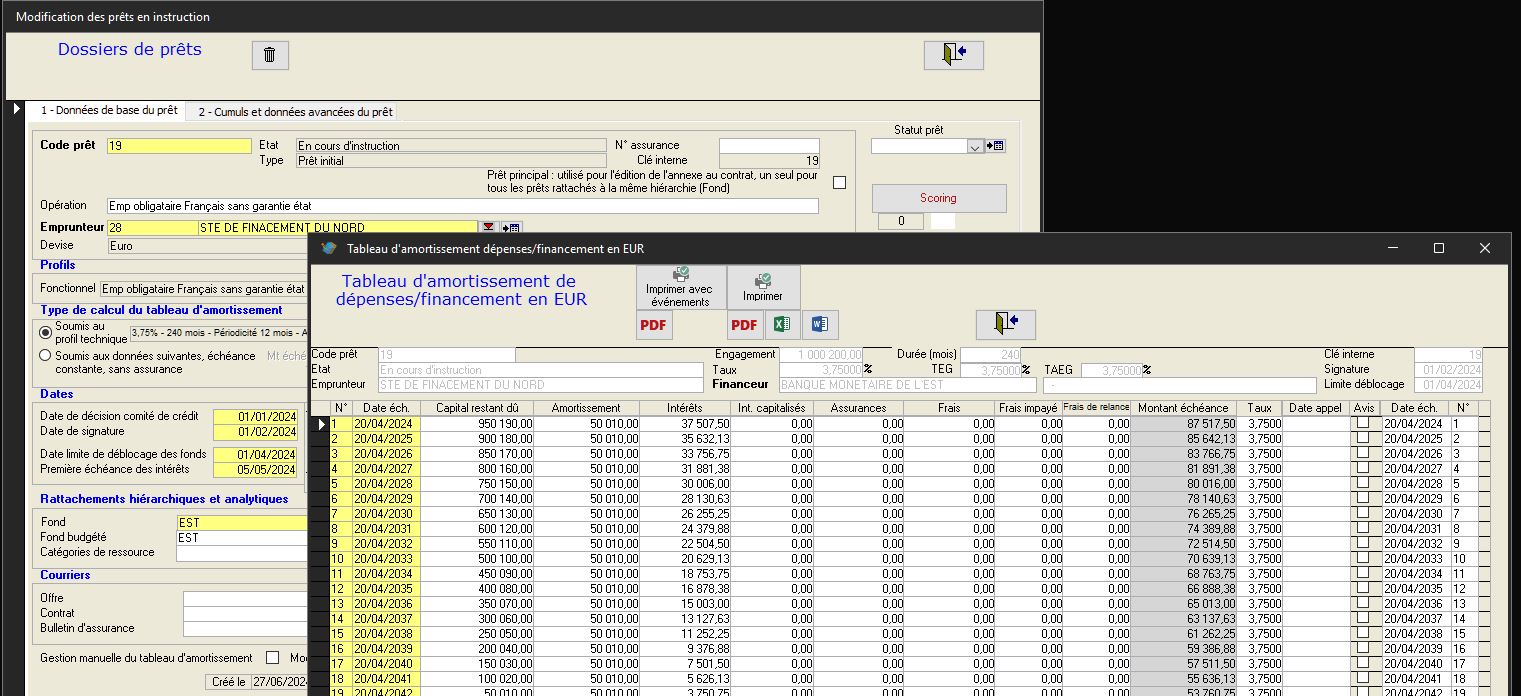The image size is (1521, 696).
Task: Export amortization table to Word
Action: (x=820, y=325)
